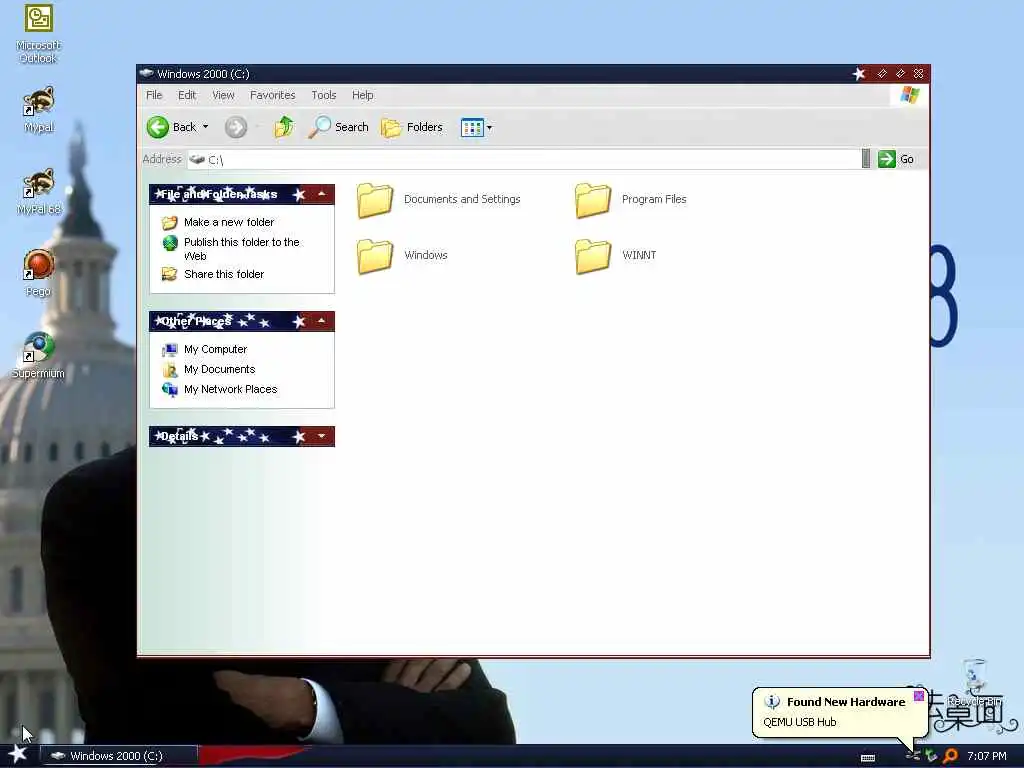1024x768 pixels.
Task: Open the File menu
Action: click(154, 95)
